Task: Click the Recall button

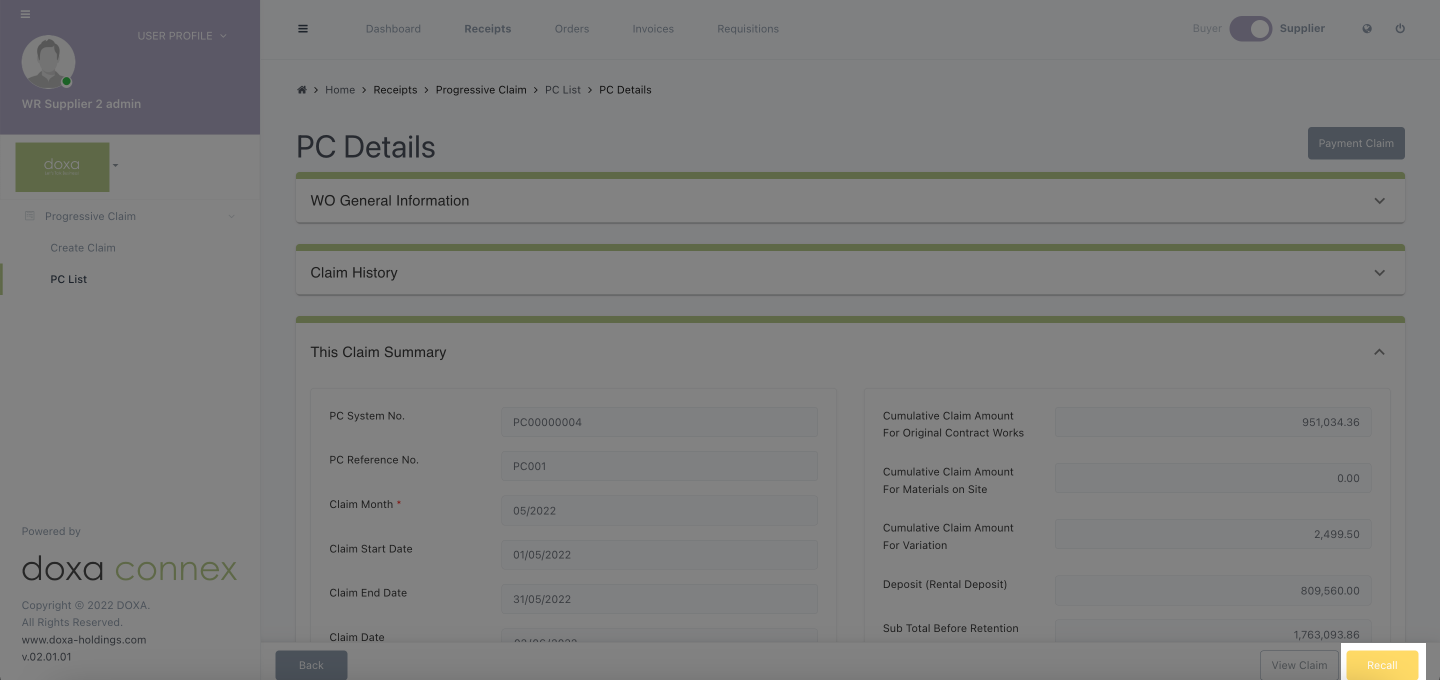Action: [1382, 665]
